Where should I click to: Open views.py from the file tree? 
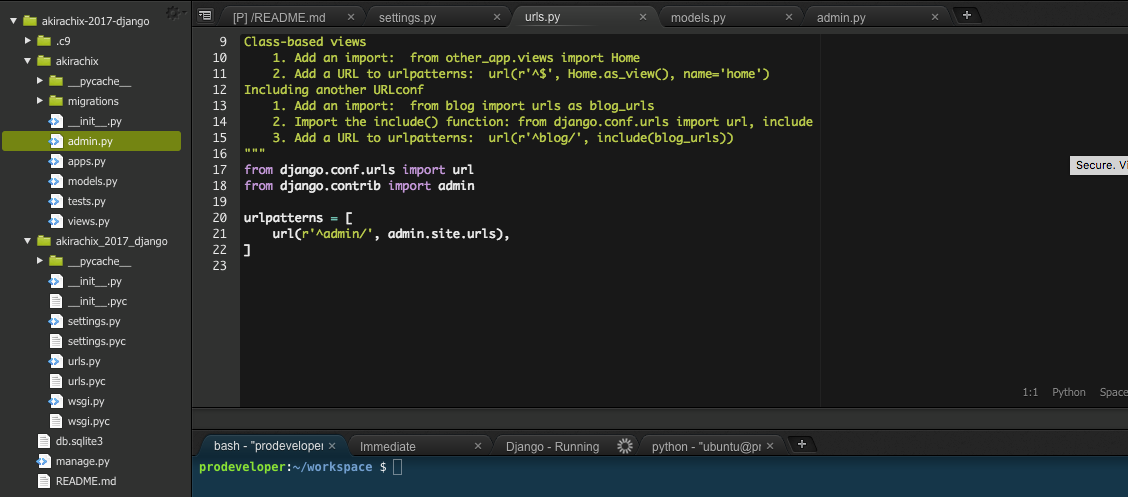click(x=88, y=221)
